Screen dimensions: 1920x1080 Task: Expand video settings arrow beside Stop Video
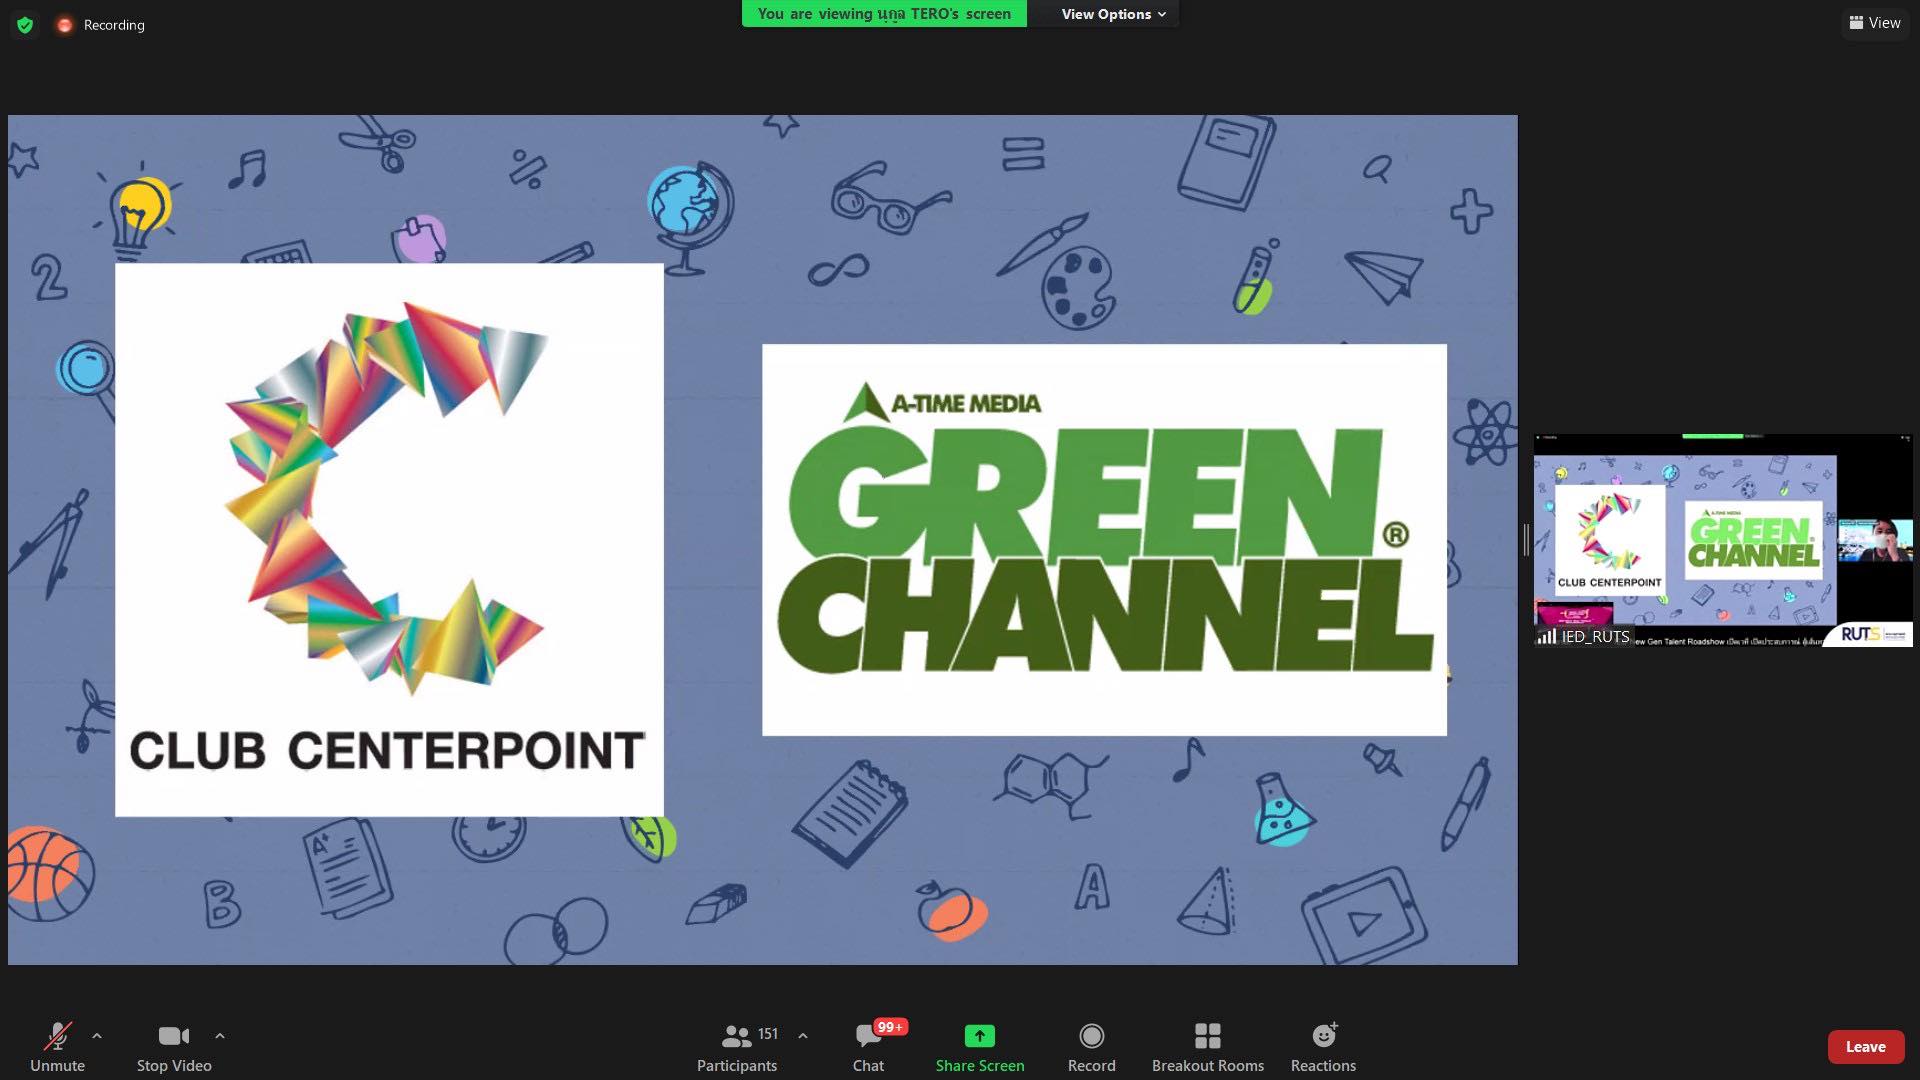click(x=220, y=1036)
